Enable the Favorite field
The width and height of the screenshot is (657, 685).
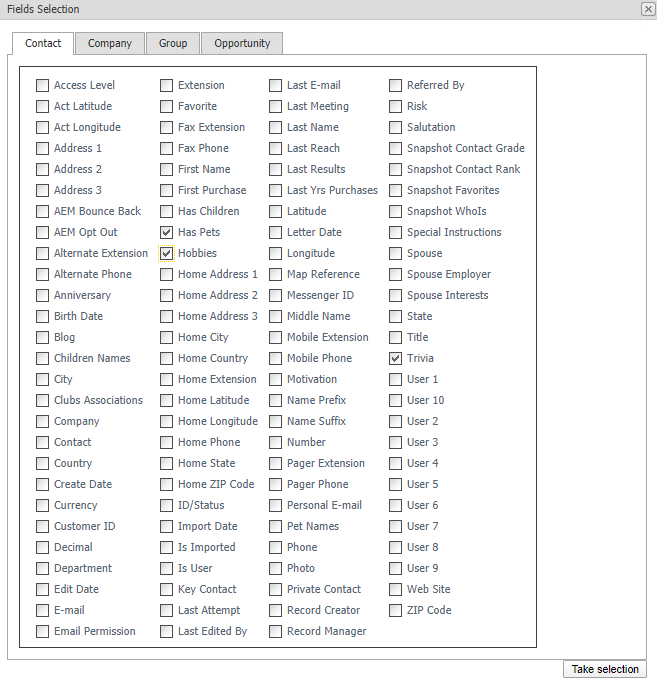tap(166, 106)
